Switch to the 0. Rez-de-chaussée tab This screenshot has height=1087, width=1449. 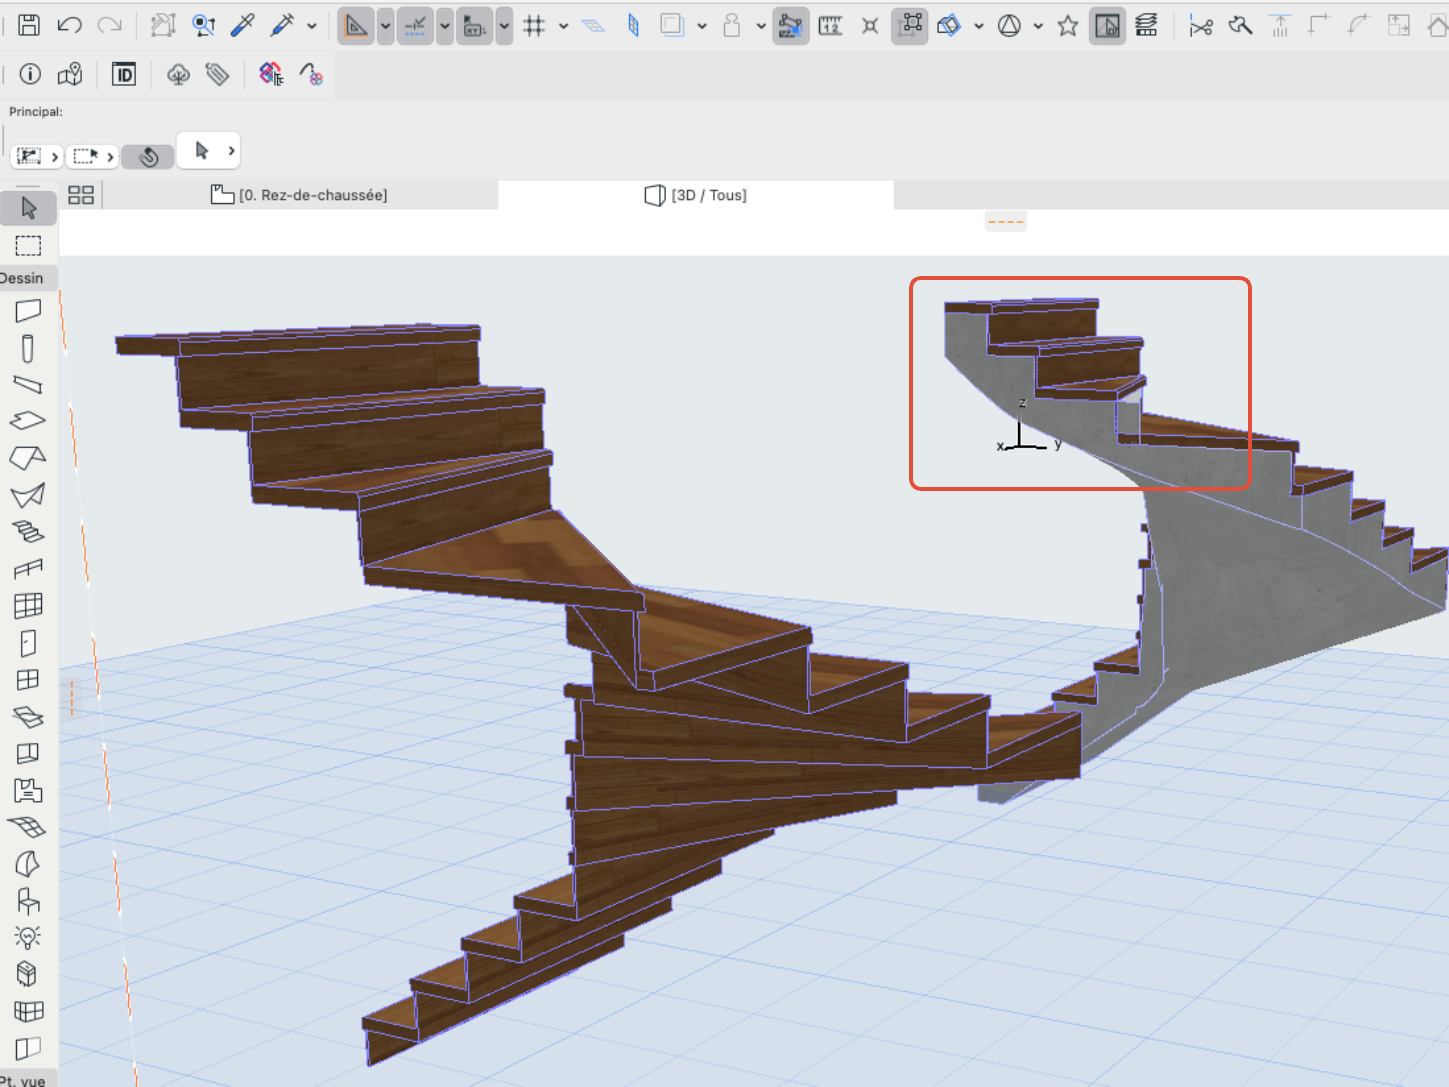tap(299, 195)
